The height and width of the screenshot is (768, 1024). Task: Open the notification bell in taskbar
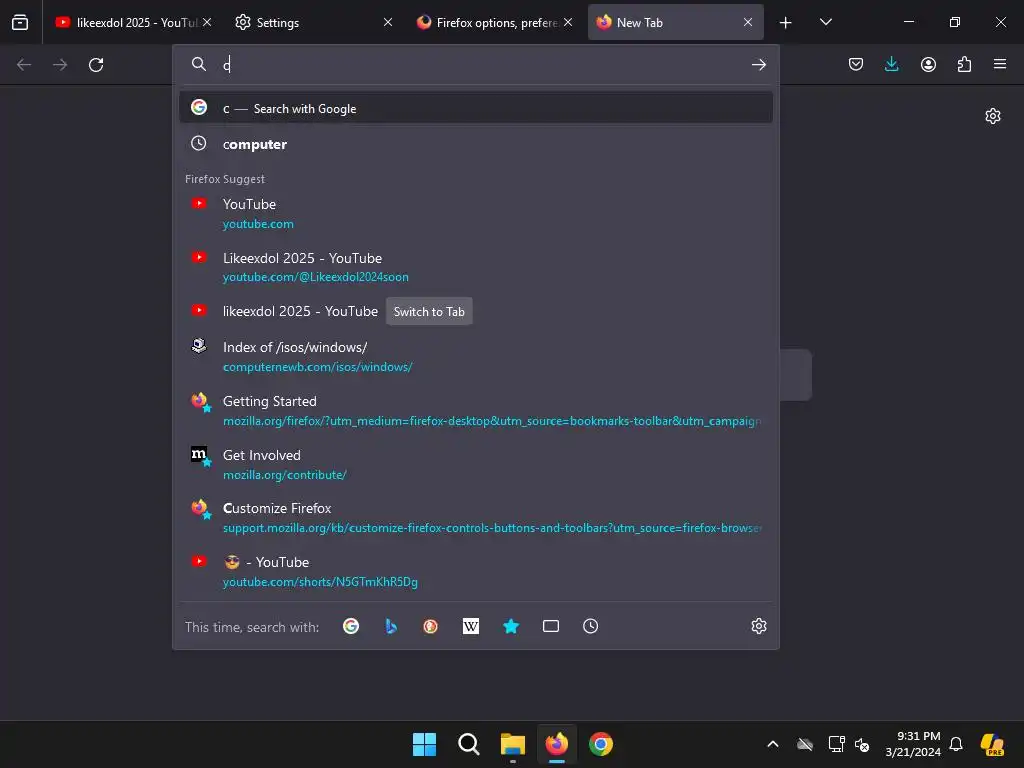956,744
